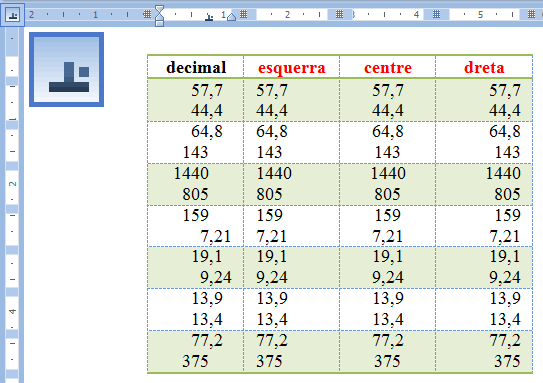Click '13,9' in the centre column
The width and height of the screenshot is (543, 383).
click(x=388, y=299)
